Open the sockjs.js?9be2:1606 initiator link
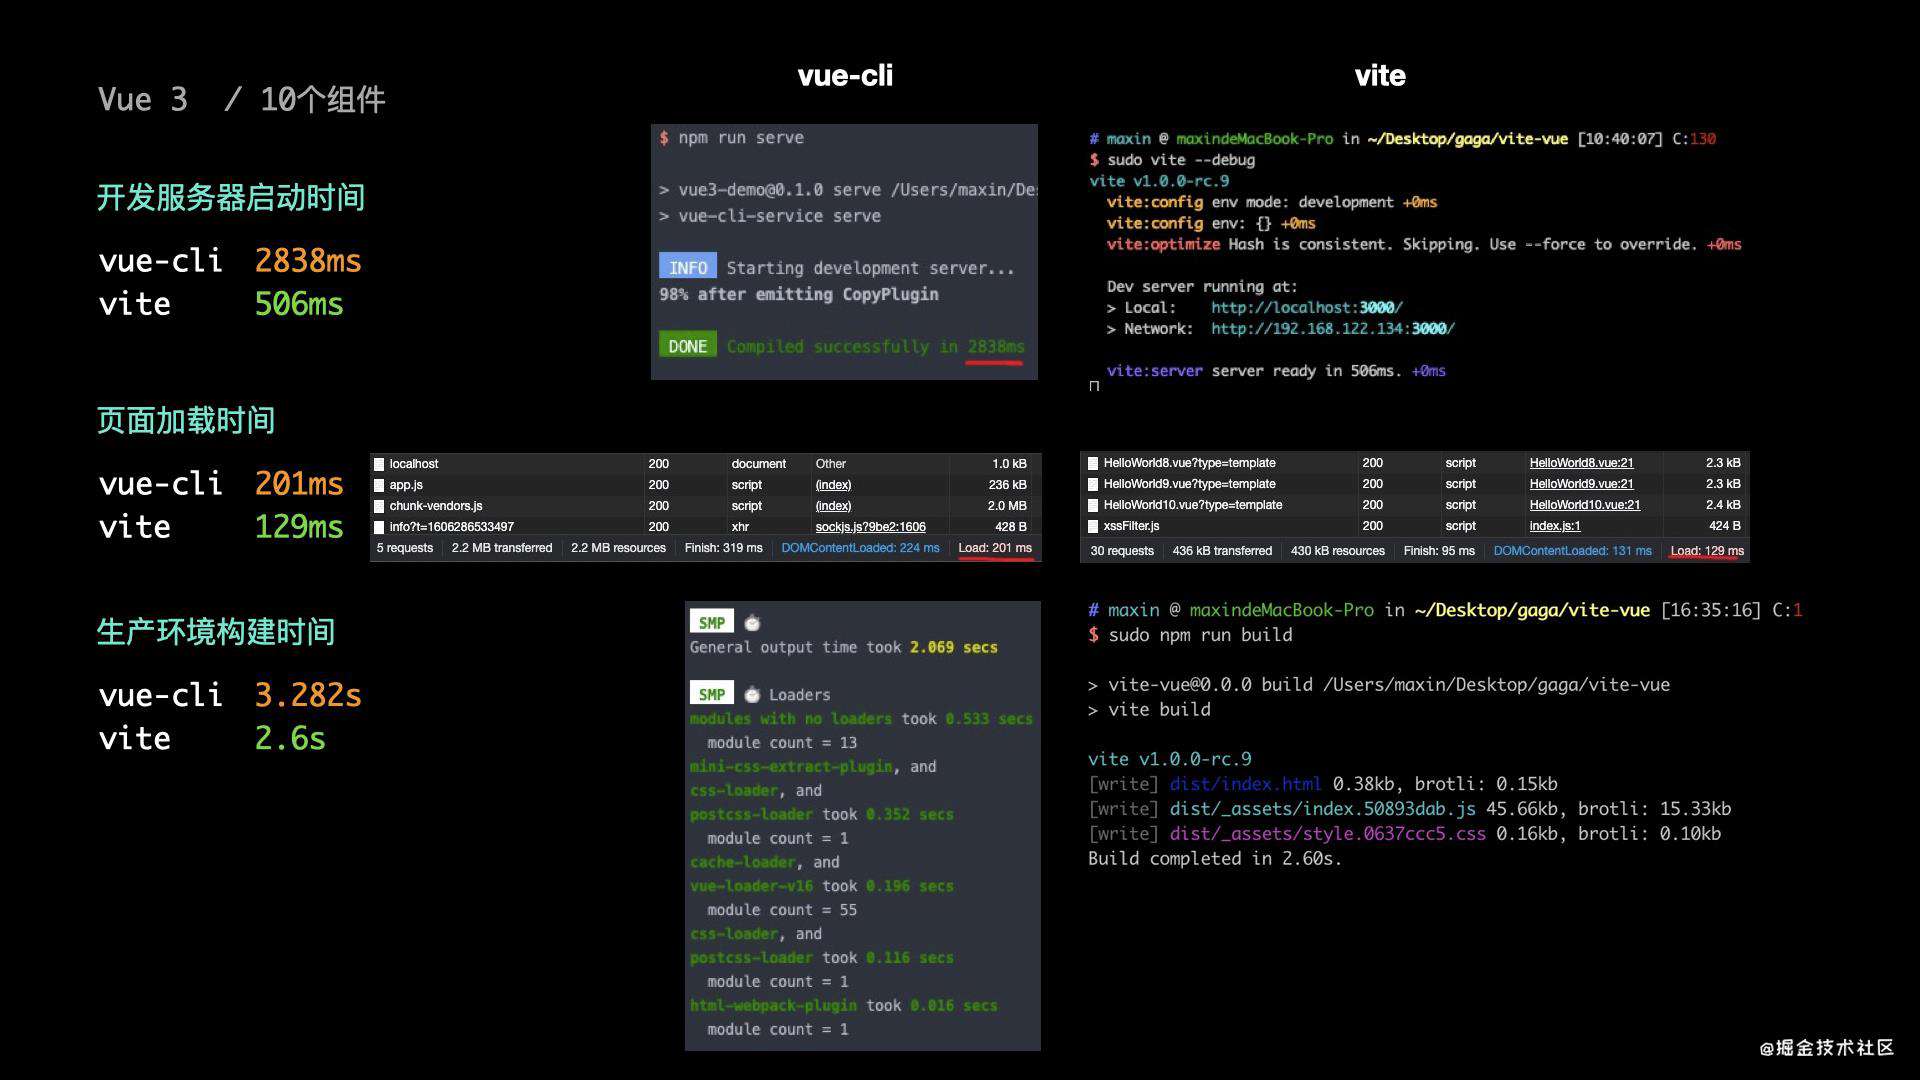The width and height of the screenshot is (1920, 1080). point(870,527)
